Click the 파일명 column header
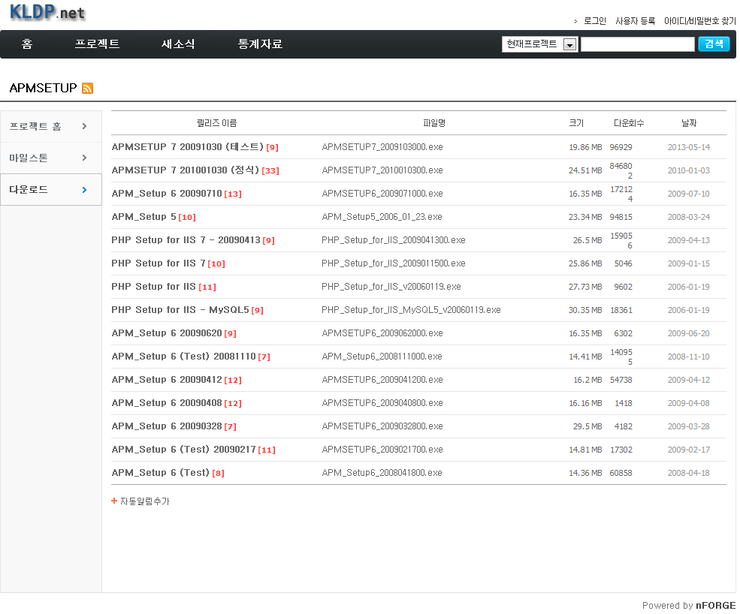 434,123
